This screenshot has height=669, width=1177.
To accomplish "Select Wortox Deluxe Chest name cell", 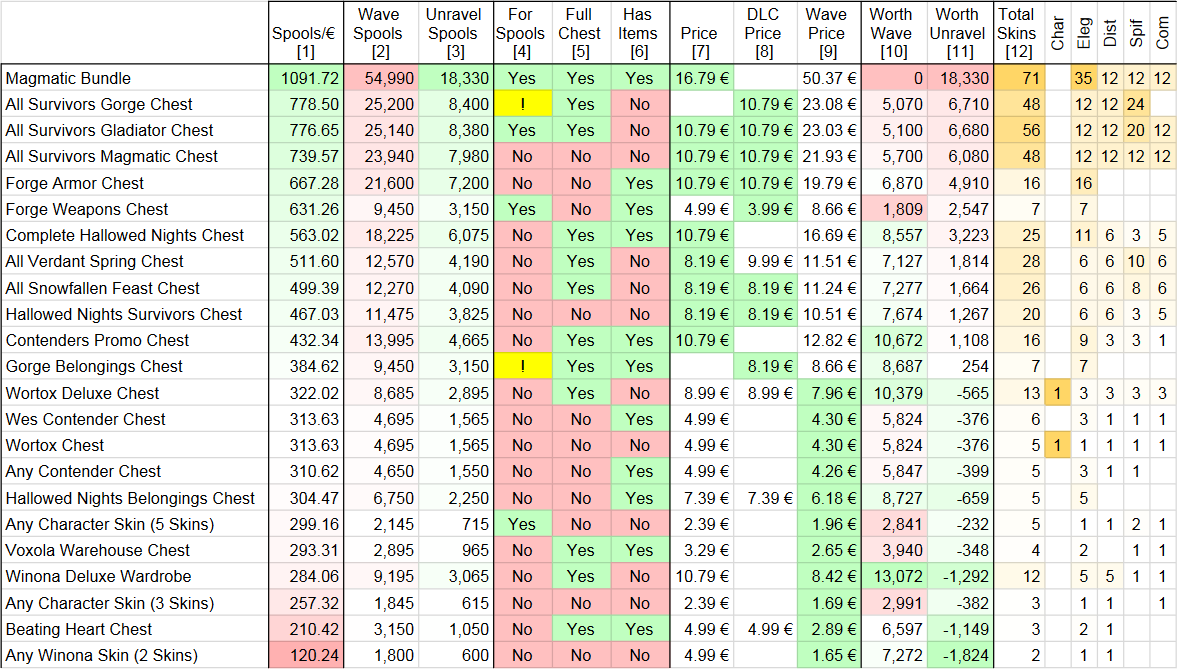I will pyautogui.click(x=83, y=393).
